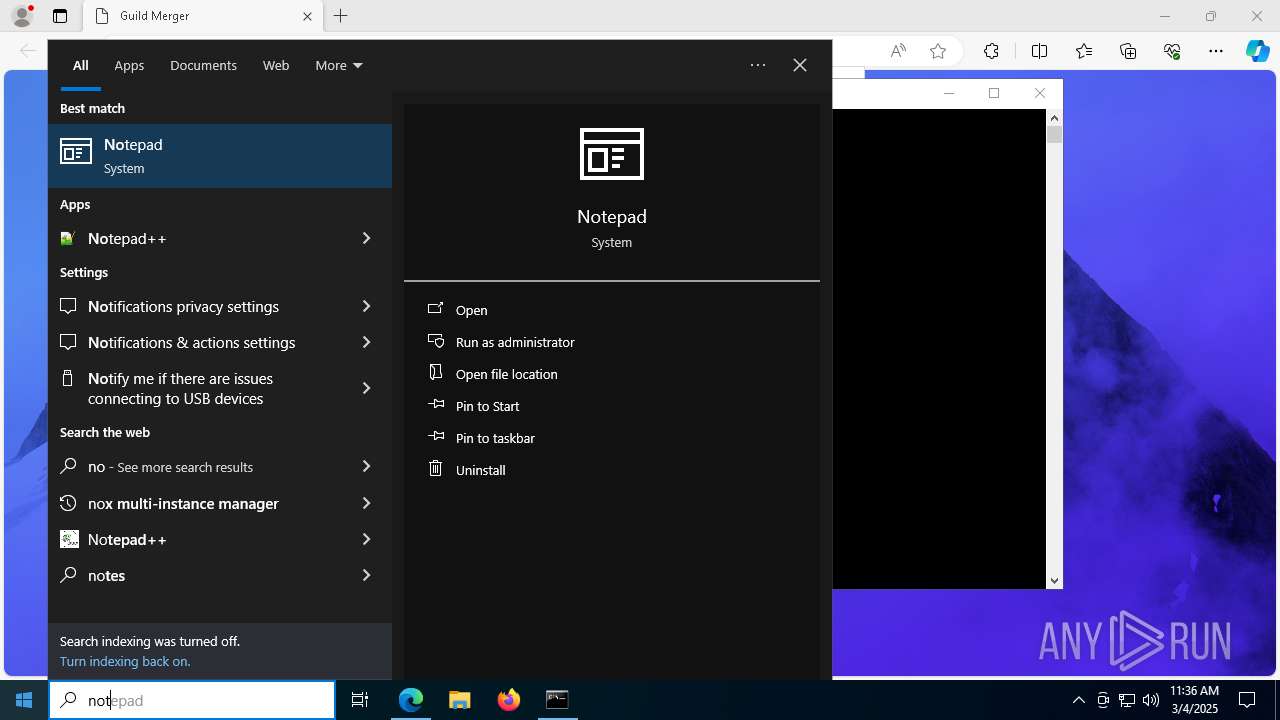This screenshot has height=720, width=1280.
Task: Open File Explorer from taskbar
Action: pos(459,700)
